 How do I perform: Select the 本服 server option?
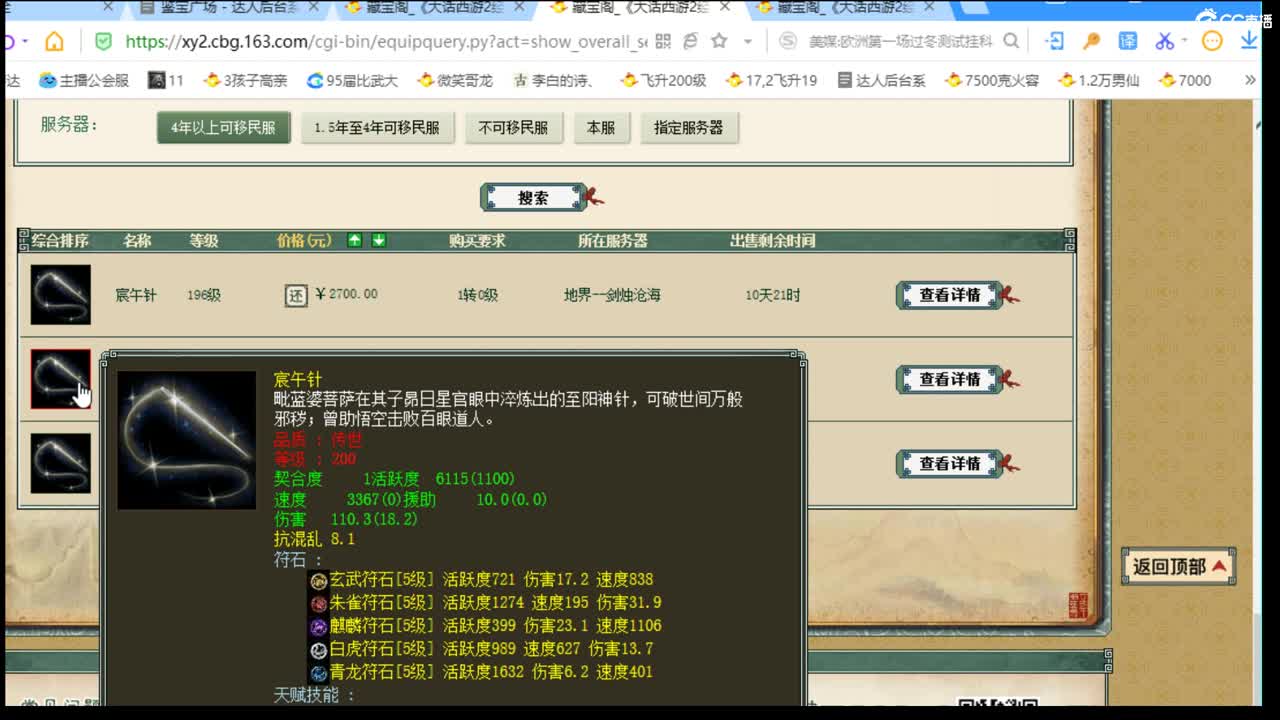[601, 128]
